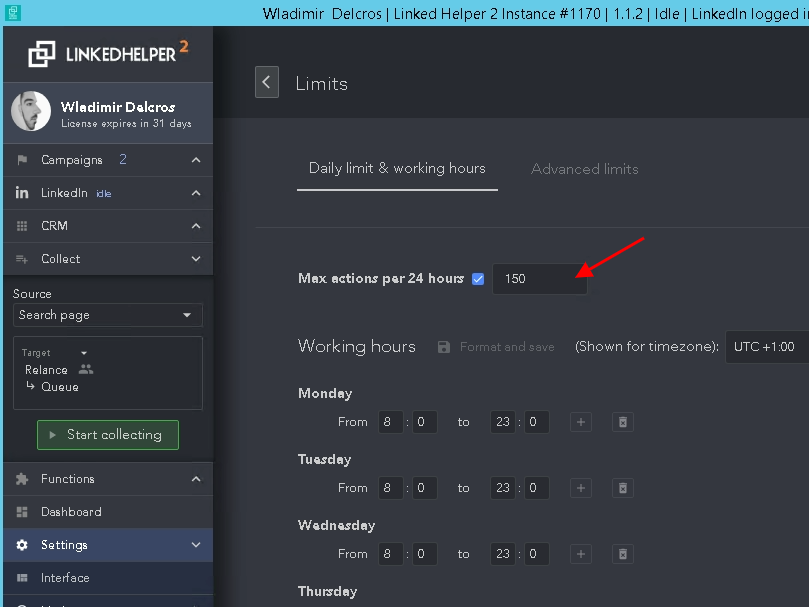The width and height of the screenshot is (809, 607).
Task: Add a Wednesday time interval with plus
Action: click(x=580, y=554)
